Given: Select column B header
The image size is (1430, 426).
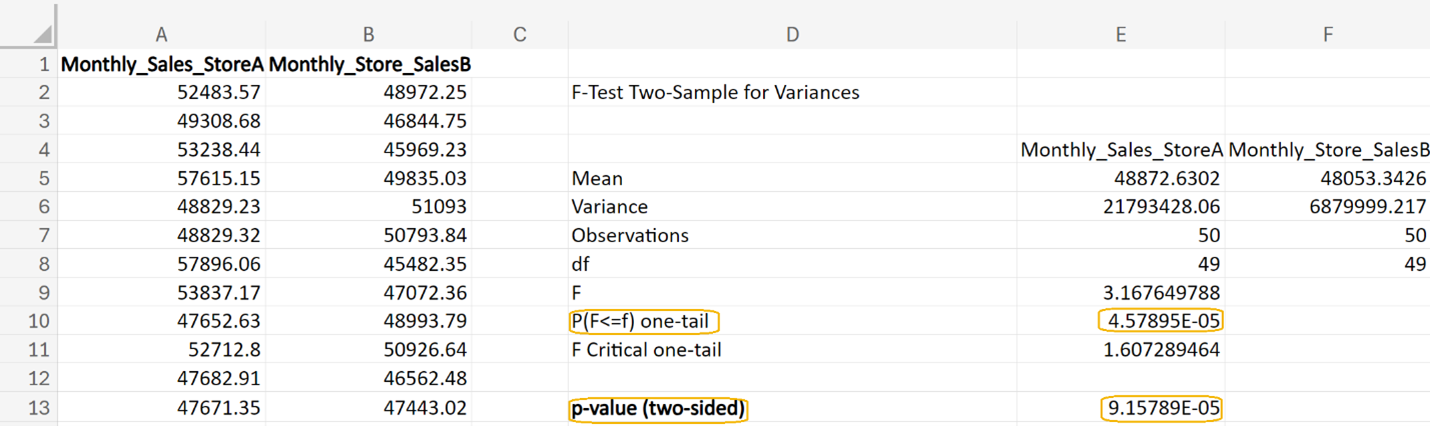Looking at the screenshot, I should (368, 35).
